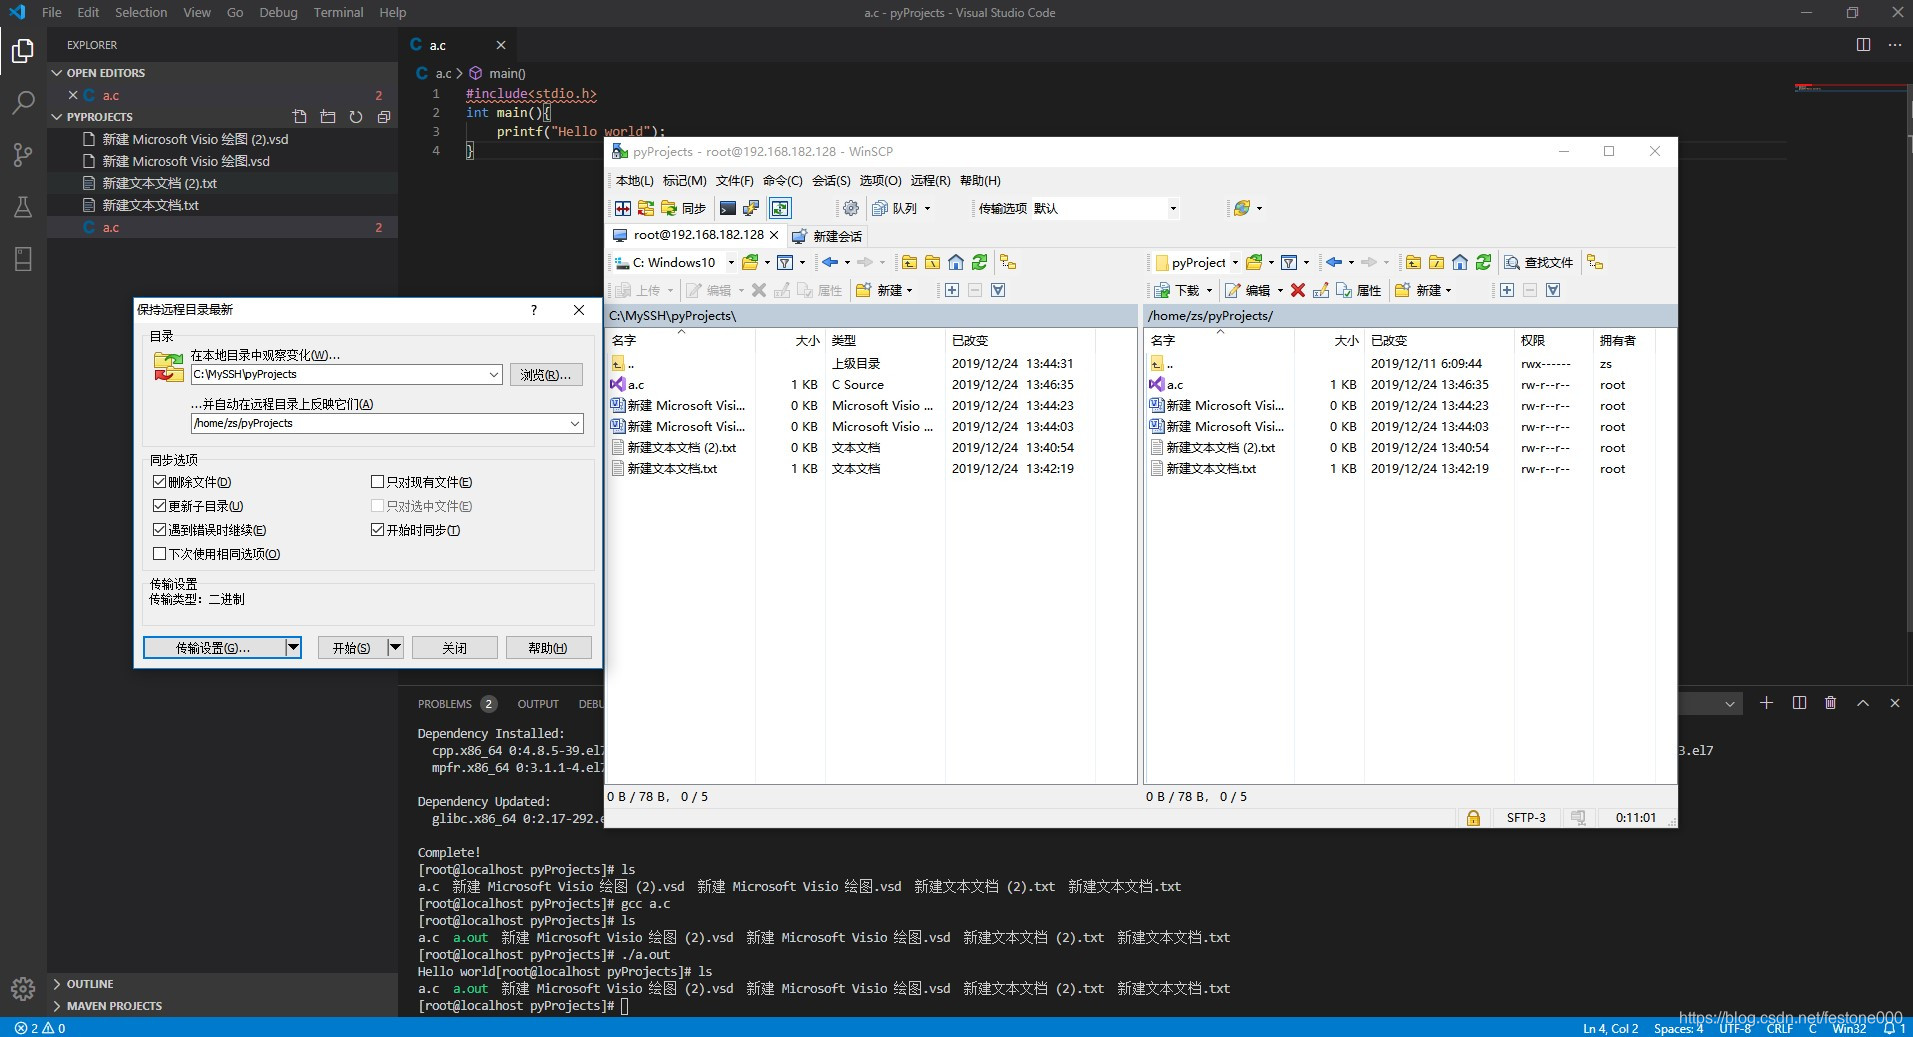Open transfer settings preset dropdown (默认)
The image size is (1913, 1037).
click(1173, 208)
